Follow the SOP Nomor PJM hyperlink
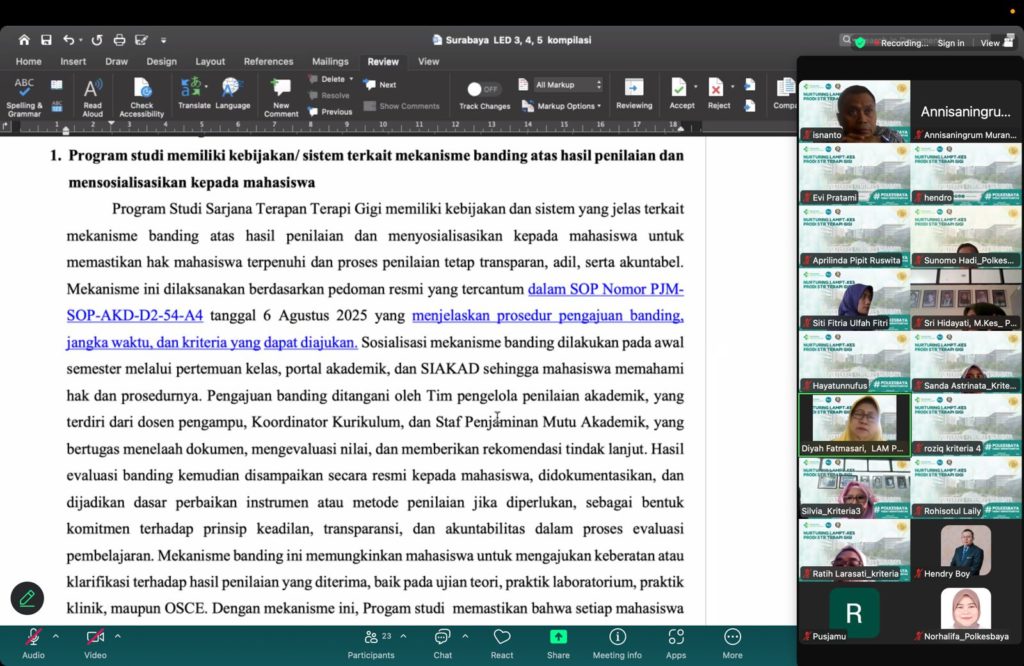Image resolution: width=1024 pixels, height=666 pixels. [x=605, y=289]
